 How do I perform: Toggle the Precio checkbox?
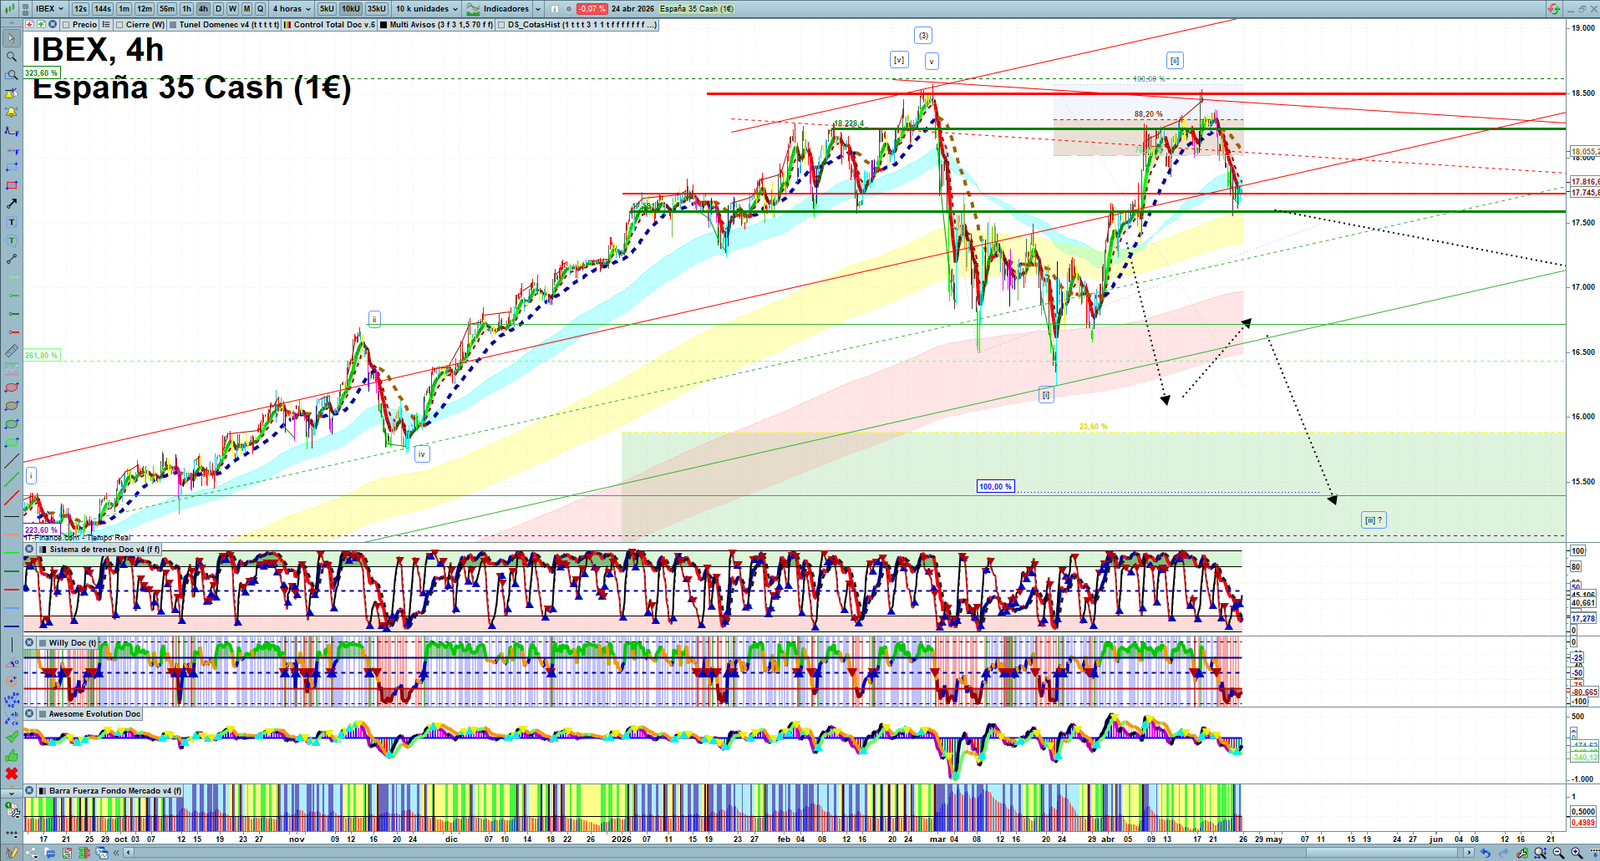(66, 25)
